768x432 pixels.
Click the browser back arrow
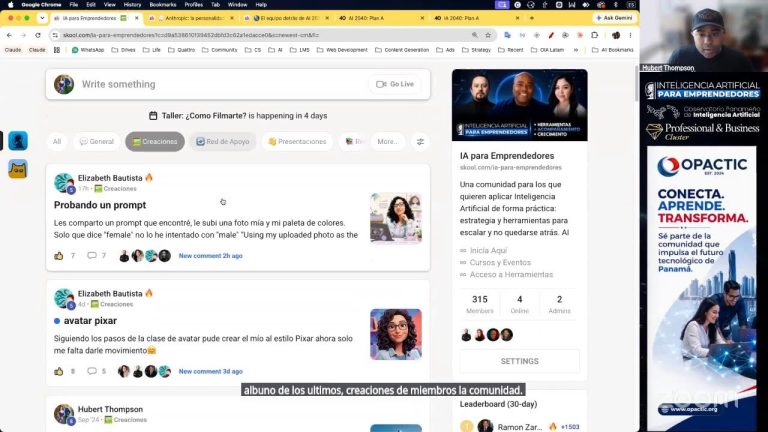pyautogui.click(x=9, y=35)
